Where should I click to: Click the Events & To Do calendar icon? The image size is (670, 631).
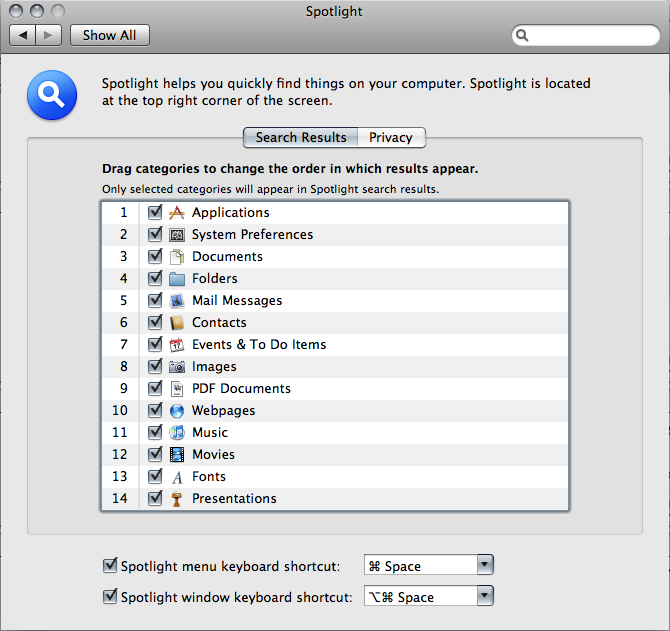[176, 345]
